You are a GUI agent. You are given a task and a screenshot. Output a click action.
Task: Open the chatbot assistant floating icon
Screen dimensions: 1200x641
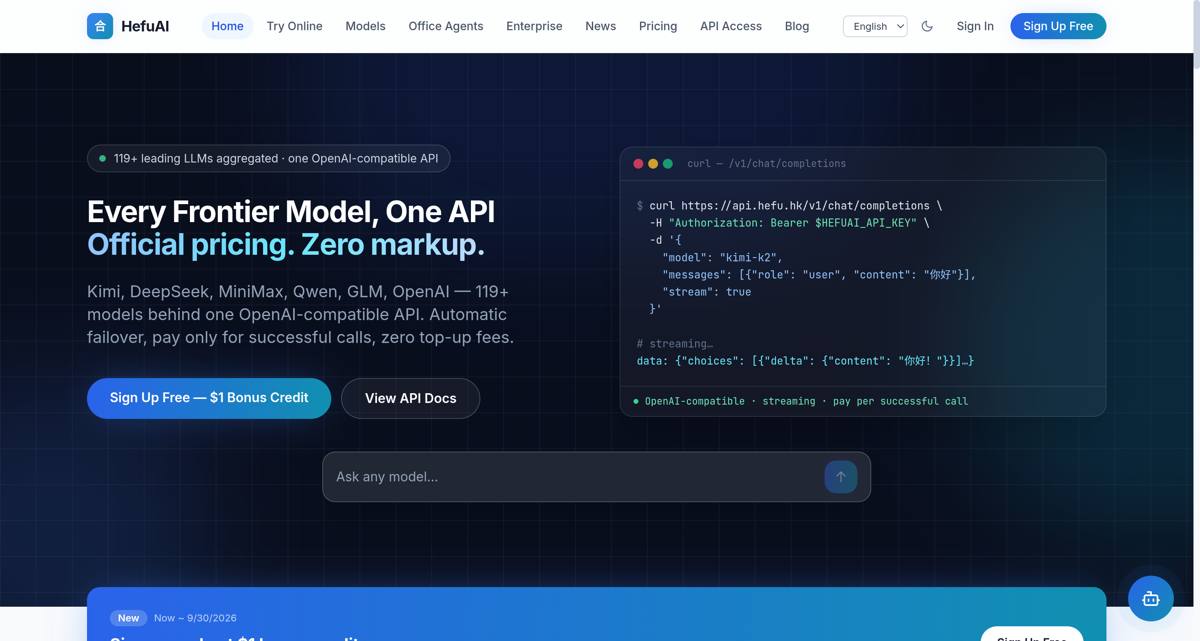(x=1151, y=599)
